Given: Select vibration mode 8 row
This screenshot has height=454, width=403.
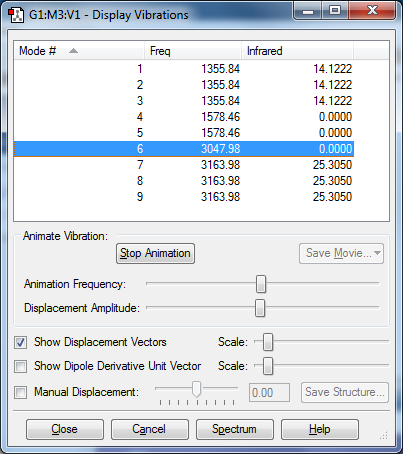Looking at the screenshot, I should tap(184, 181).
